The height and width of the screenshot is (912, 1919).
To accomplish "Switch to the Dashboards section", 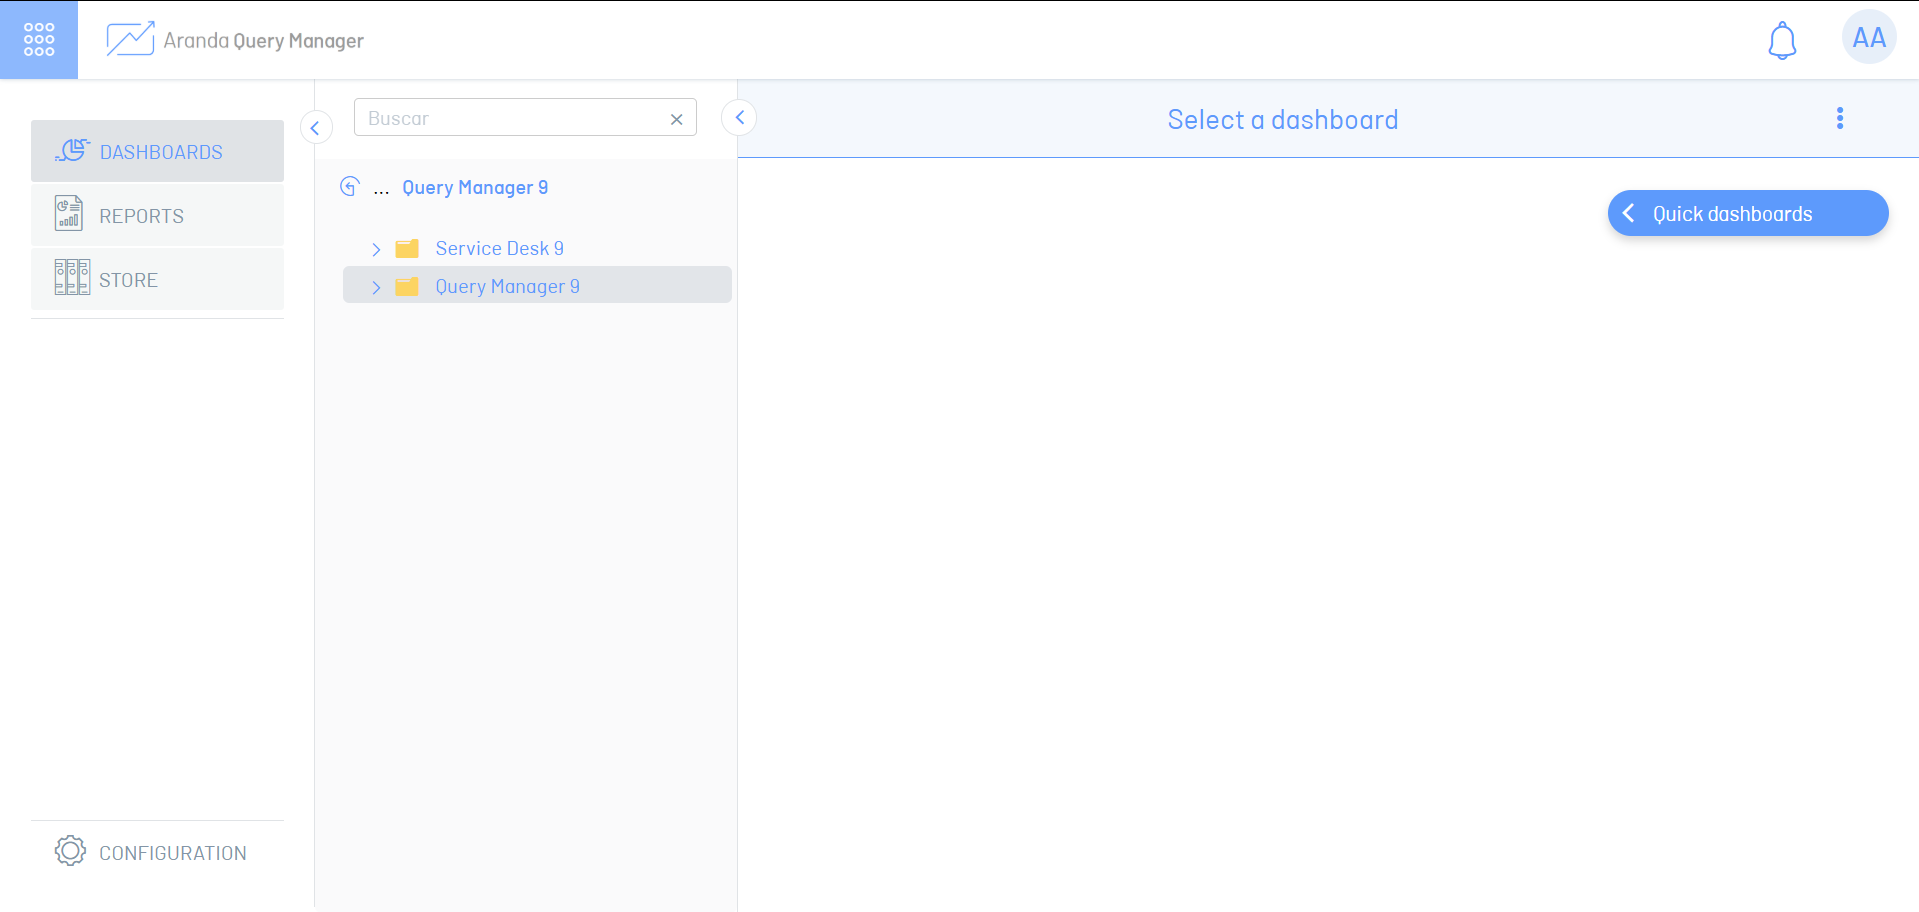I will coord(158,152).
